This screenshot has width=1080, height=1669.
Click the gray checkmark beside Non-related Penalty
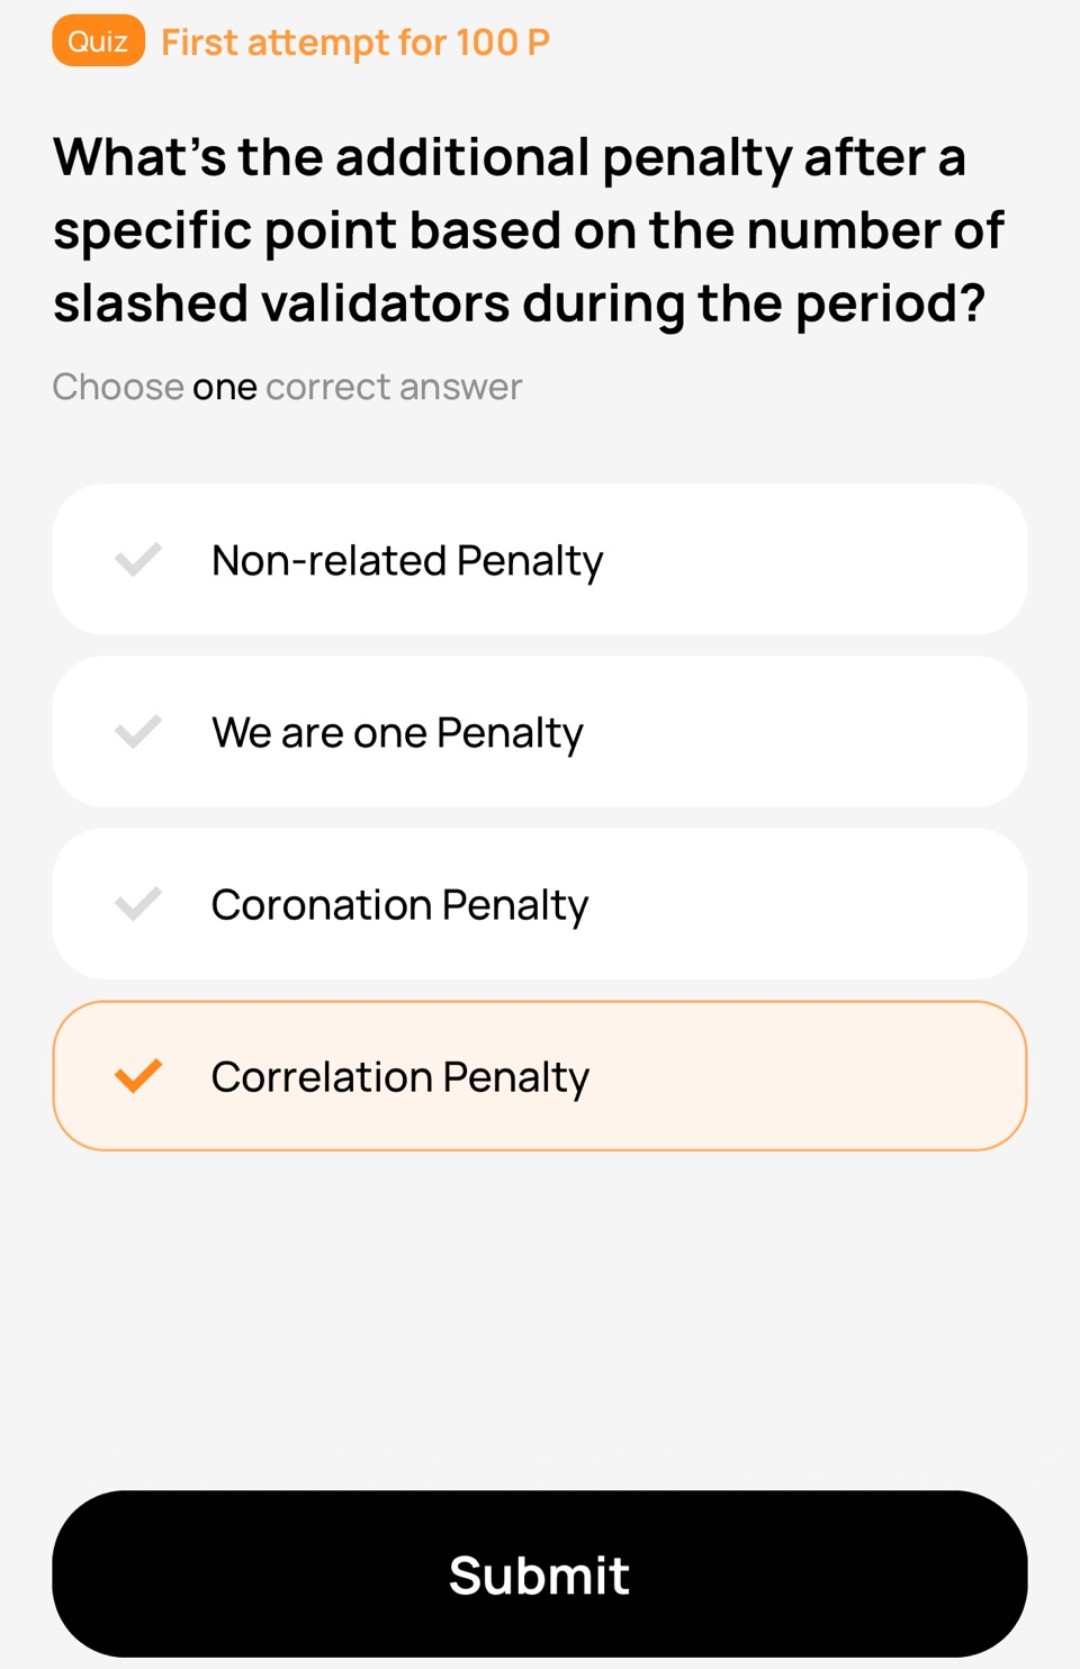(138, 560)
